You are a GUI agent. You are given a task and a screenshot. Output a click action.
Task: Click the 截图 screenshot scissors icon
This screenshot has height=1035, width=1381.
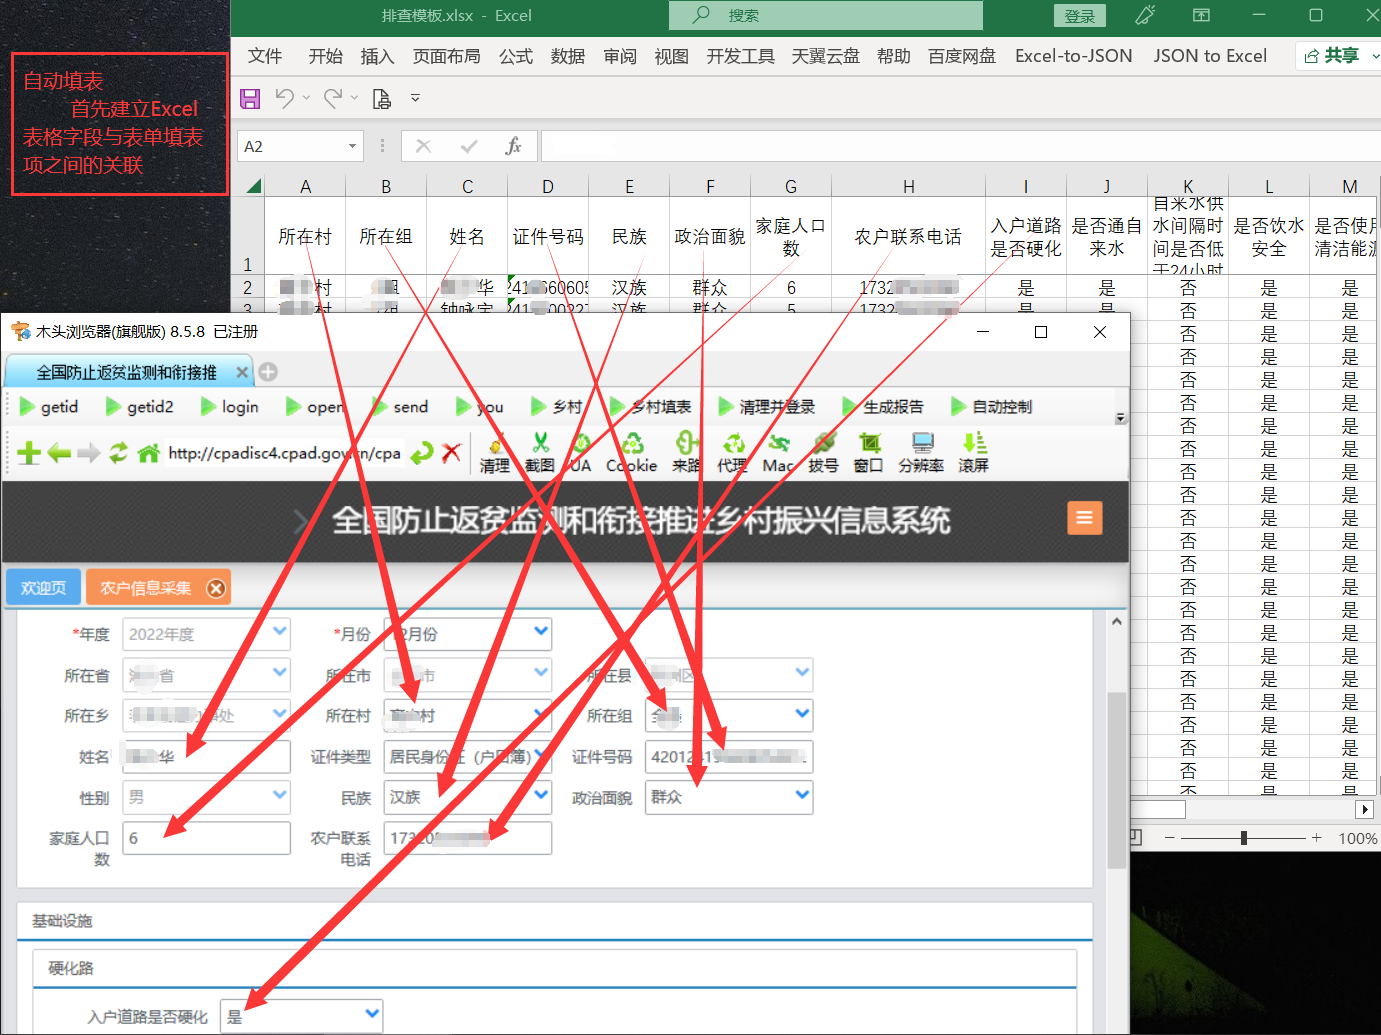(x=540, y=452)
